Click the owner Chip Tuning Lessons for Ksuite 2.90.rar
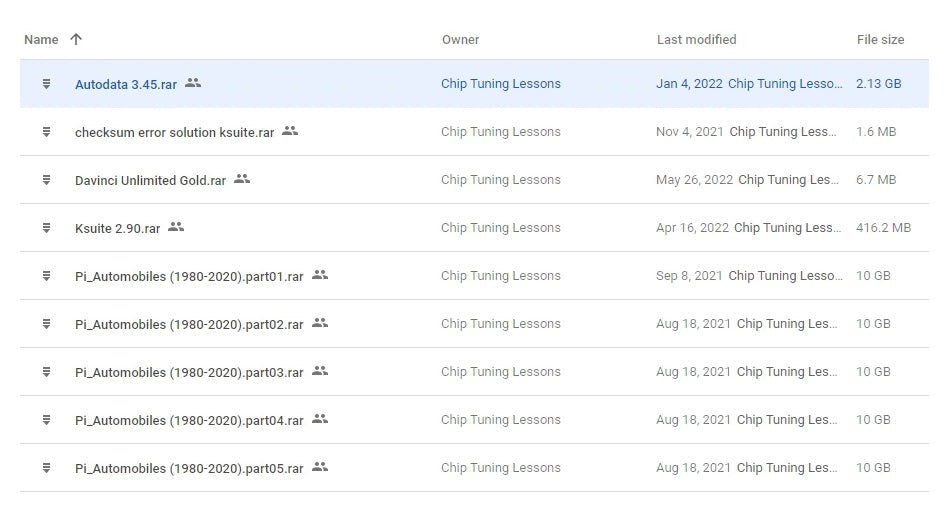This screenshot has width=947, height=519. point(500,228)
